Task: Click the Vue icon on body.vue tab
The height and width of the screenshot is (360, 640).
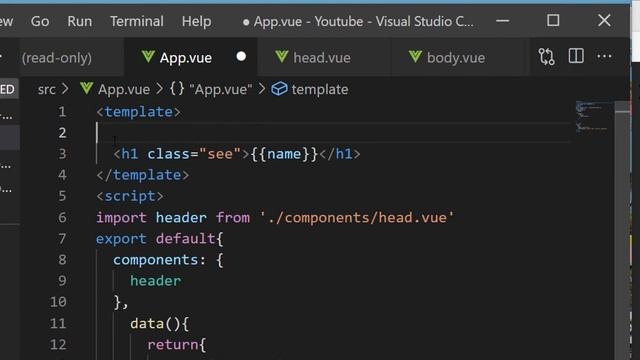Action: (415, 56)
